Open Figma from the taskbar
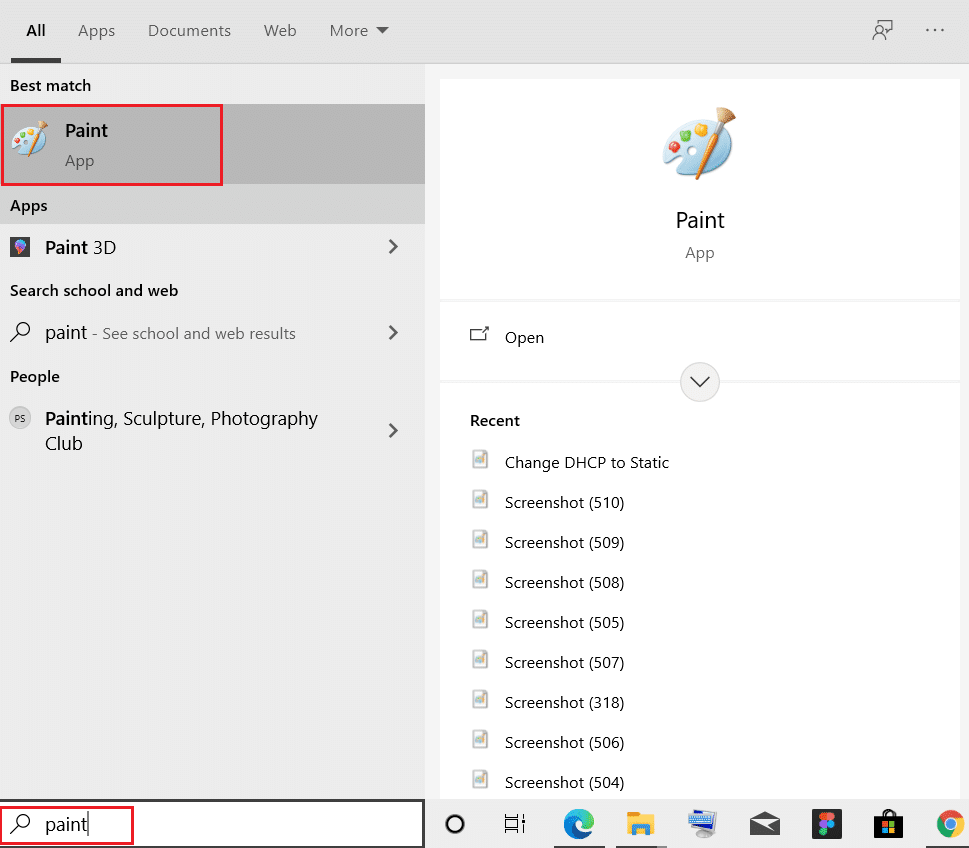Screen dimensions: 969x848 pyautogui.click(x=826, y=824)
